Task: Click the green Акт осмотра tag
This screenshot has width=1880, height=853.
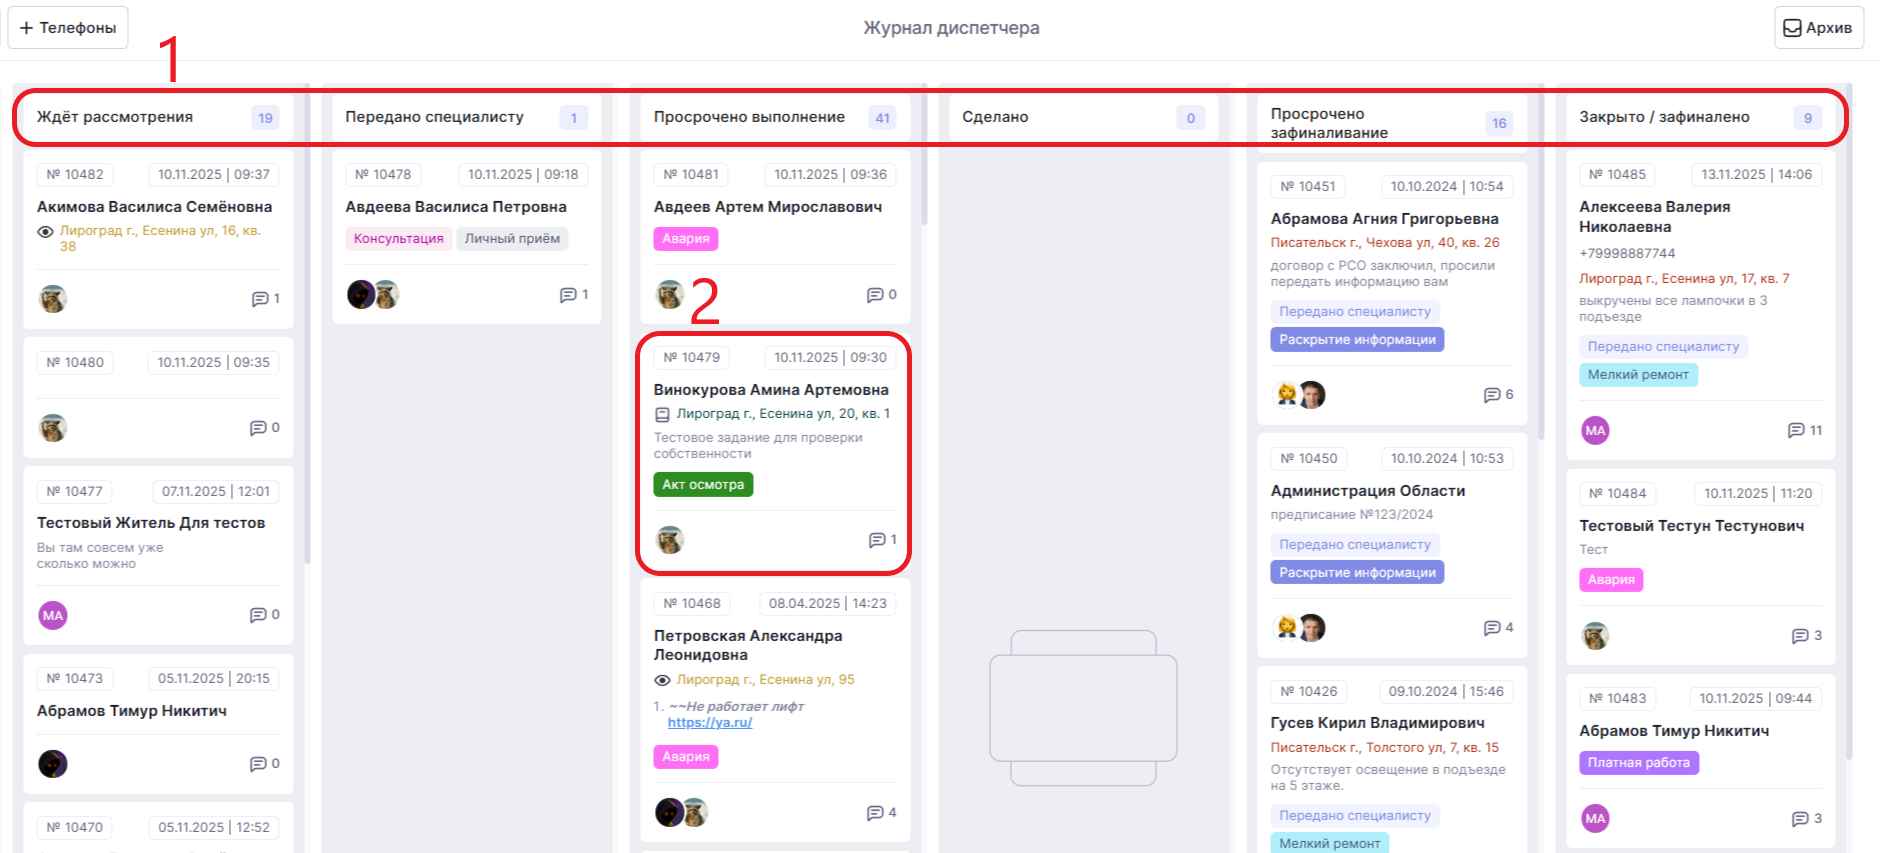Action: point(703,485)
